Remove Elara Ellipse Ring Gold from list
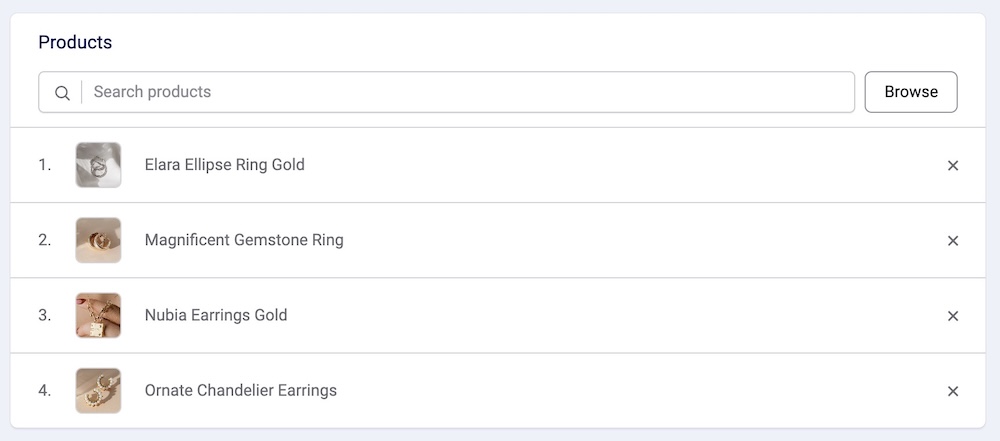 [953, 166]
